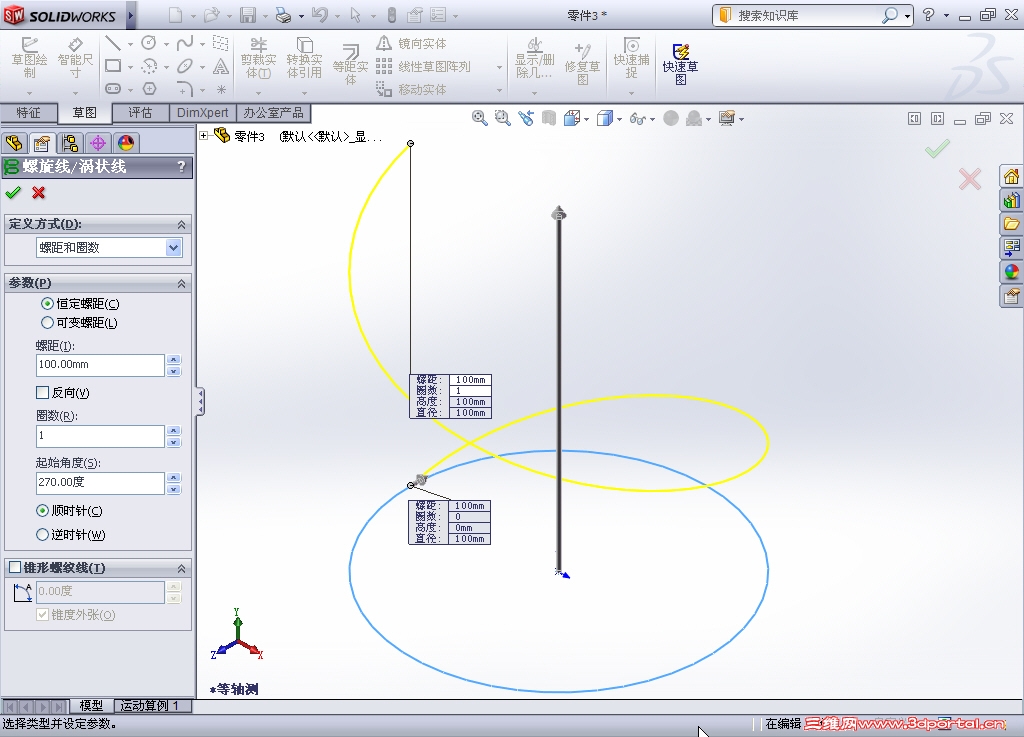The width and height of the screenshot is (1024, 737).
Task: Select Clockwise (顺时针) radio button
Action: pyautogui.click(x=42, y=510)
